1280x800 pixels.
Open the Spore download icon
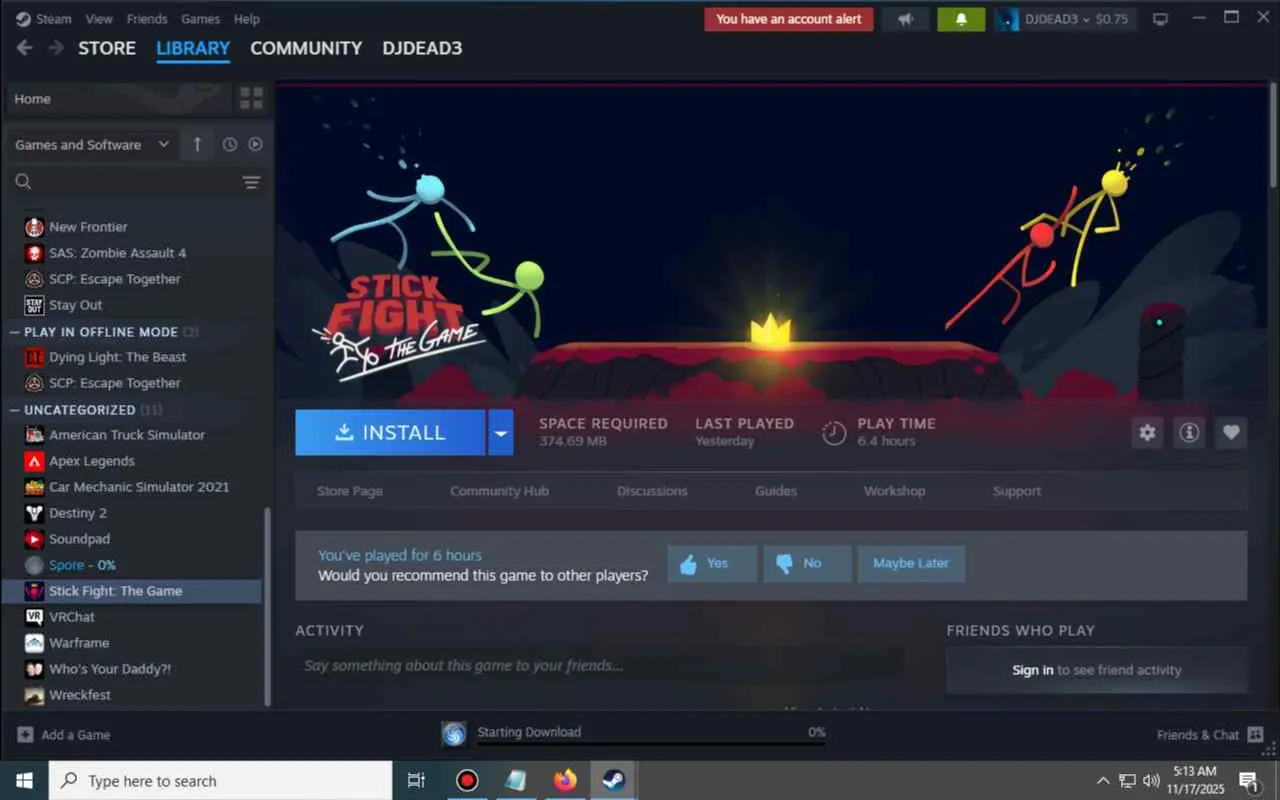[454, 734]
